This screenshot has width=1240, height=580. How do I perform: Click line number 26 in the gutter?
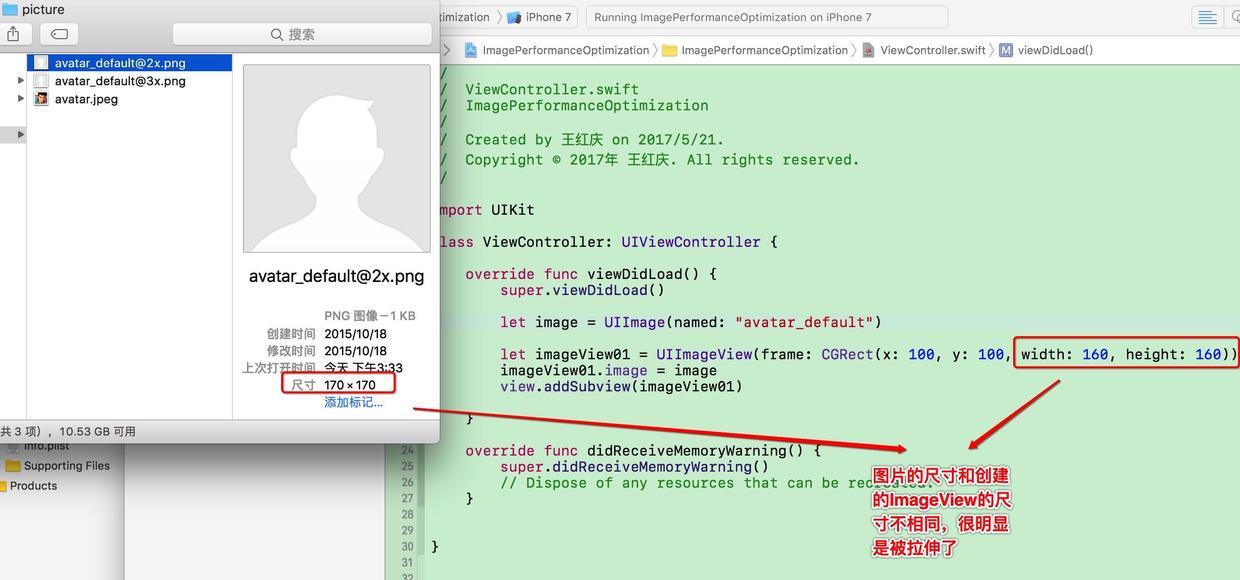tap(407, 482)
